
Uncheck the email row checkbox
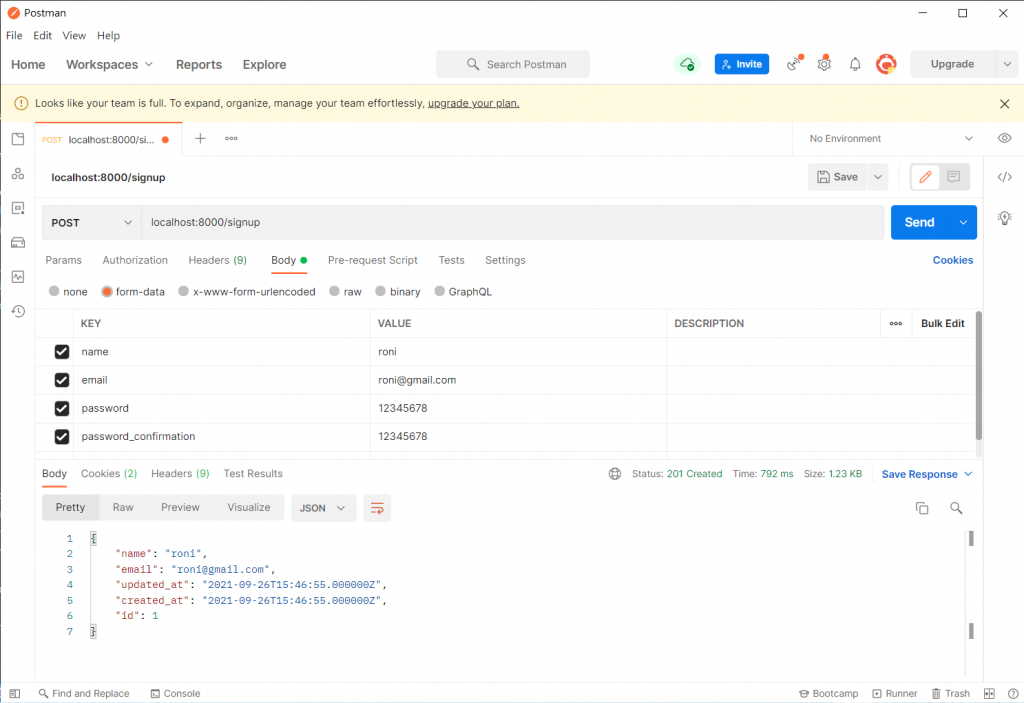point(62,380)
